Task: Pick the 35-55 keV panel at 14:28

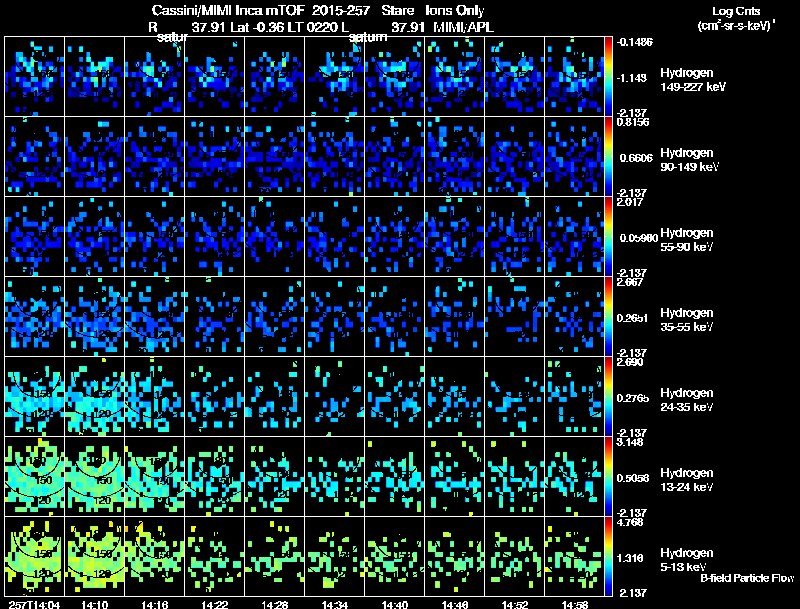Action: click(275, 316)
